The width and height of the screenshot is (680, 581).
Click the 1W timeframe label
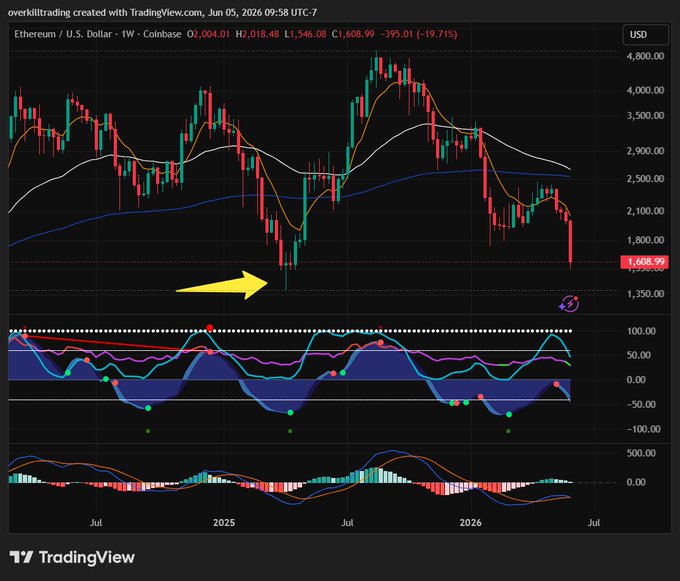[128, 34]
